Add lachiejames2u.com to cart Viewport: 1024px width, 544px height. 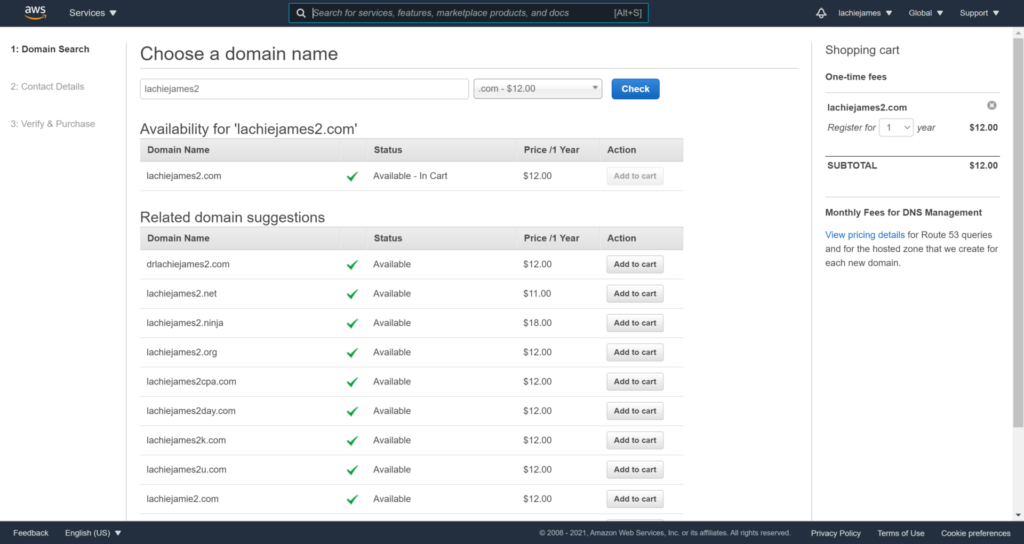click(635, 470)
